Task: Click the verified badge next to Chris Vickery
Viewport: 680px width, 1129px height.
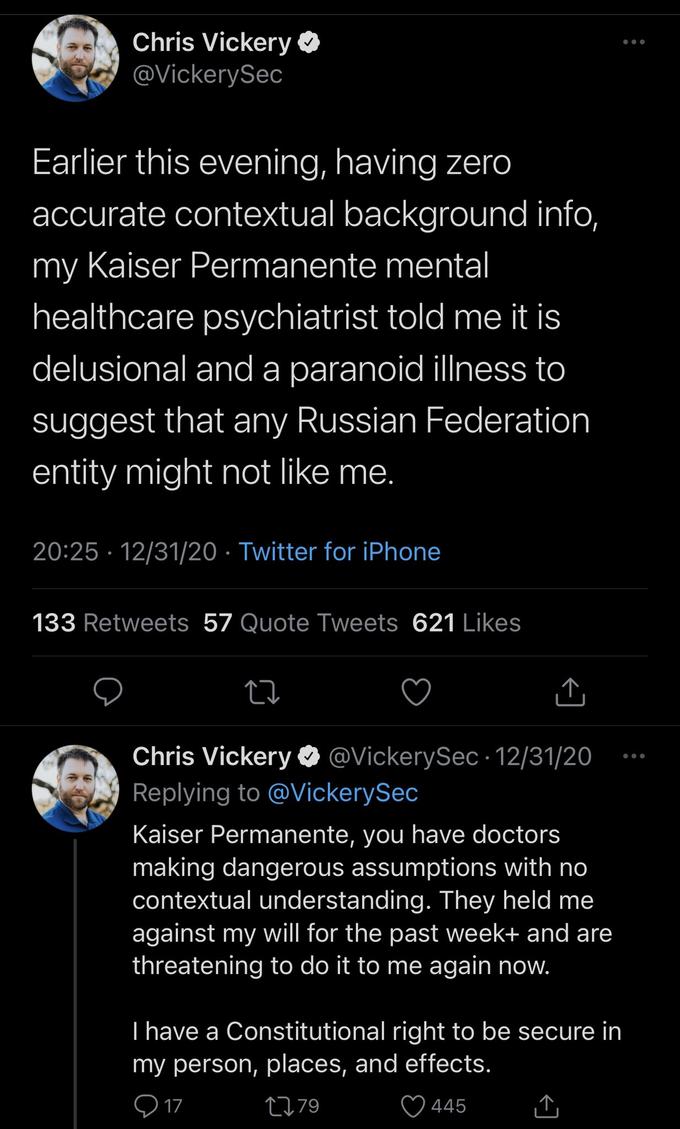Action: tap(311, 42)
